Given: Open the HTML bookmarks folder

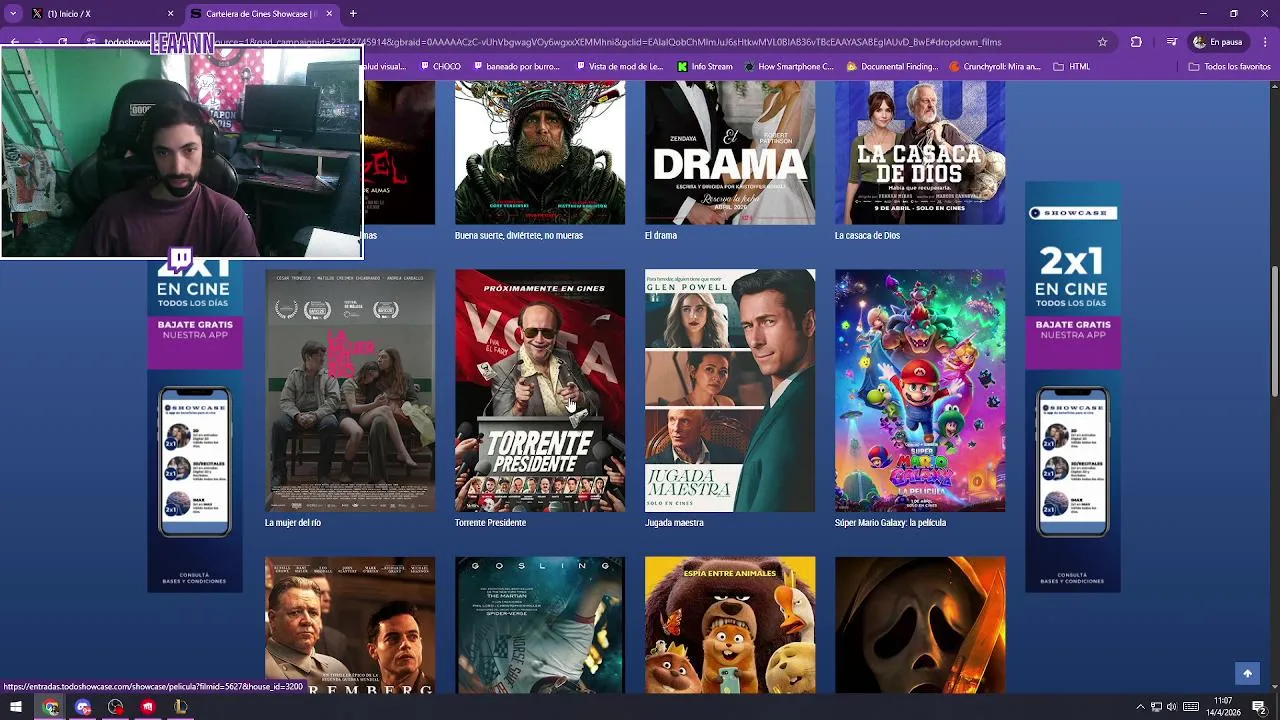Looking at the screenshot, I should pyautogui.click(x=1072, y=67).
